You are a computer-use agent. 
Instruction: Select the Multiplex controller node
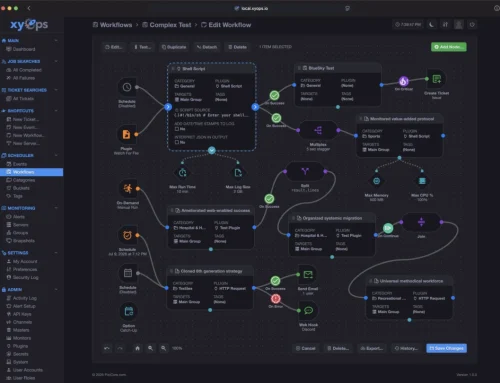(318, 130)
